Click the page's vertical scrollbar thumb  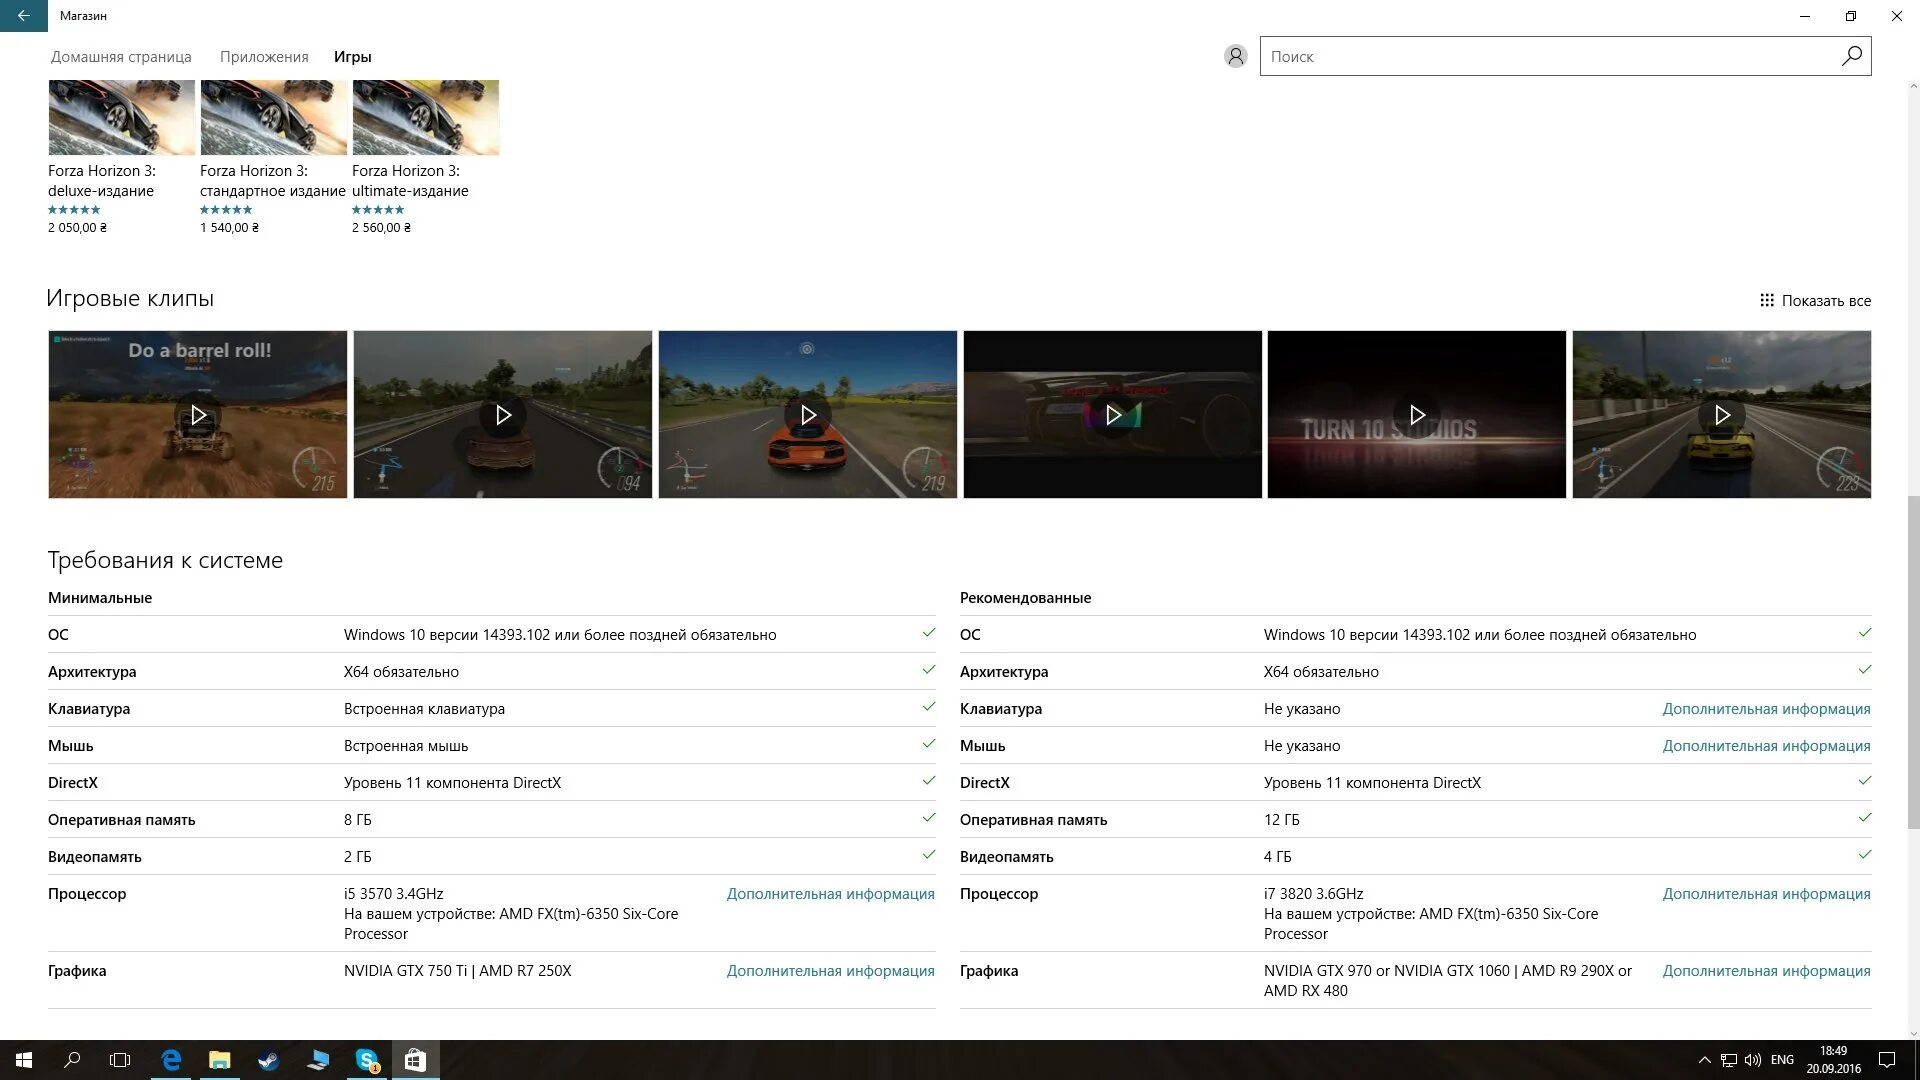pyautogui.click(x=1913, y=660)
